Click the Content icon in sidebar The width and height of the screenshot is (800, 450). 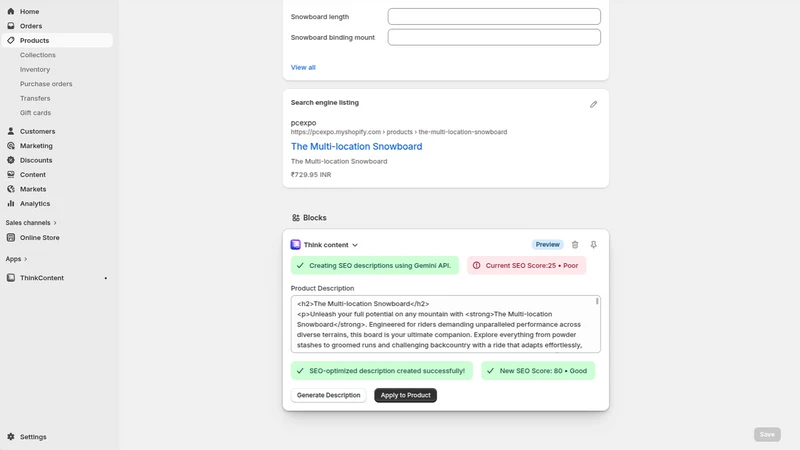click(x=11, y=174)
